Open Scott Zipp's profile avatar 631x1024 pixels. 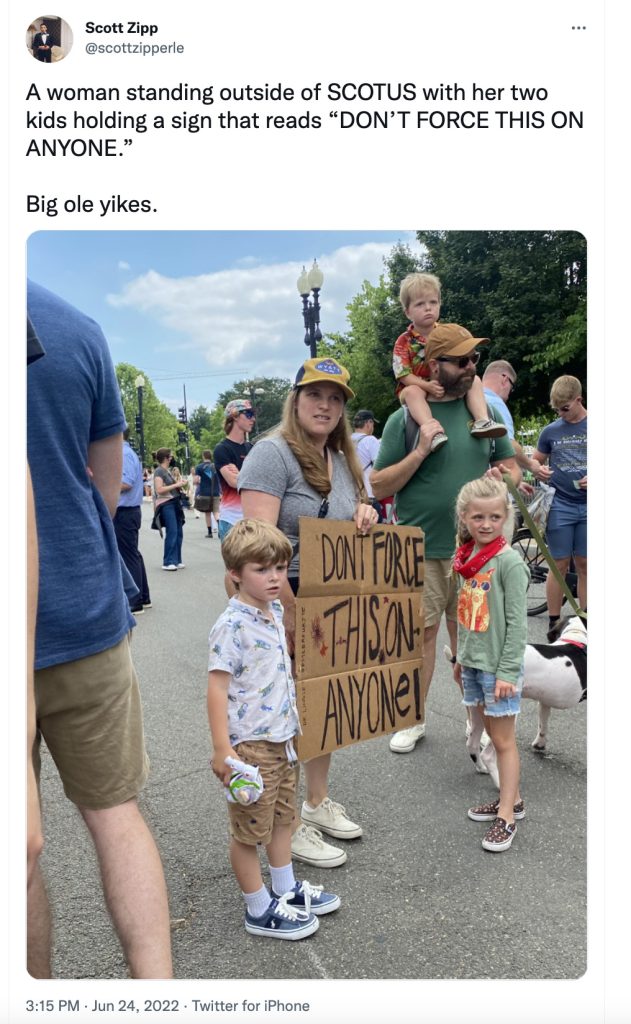click(x=50, y=39)
